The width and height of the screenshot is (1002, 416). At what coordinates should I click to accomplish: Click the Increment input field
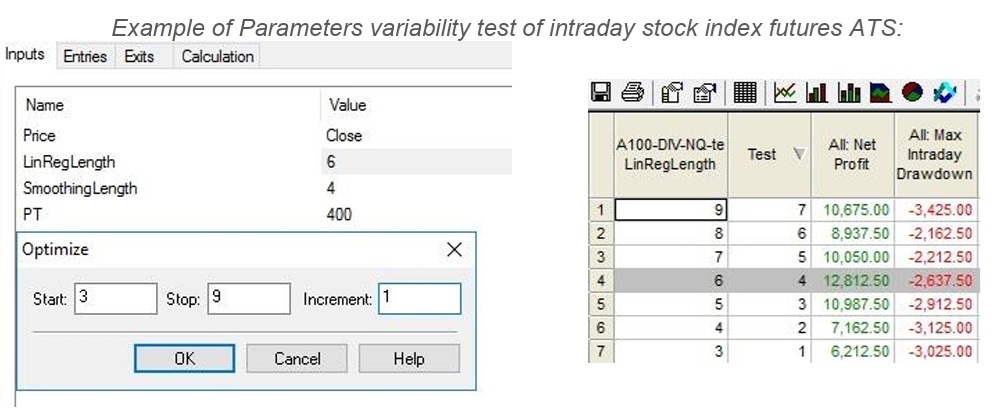[420, 299]
